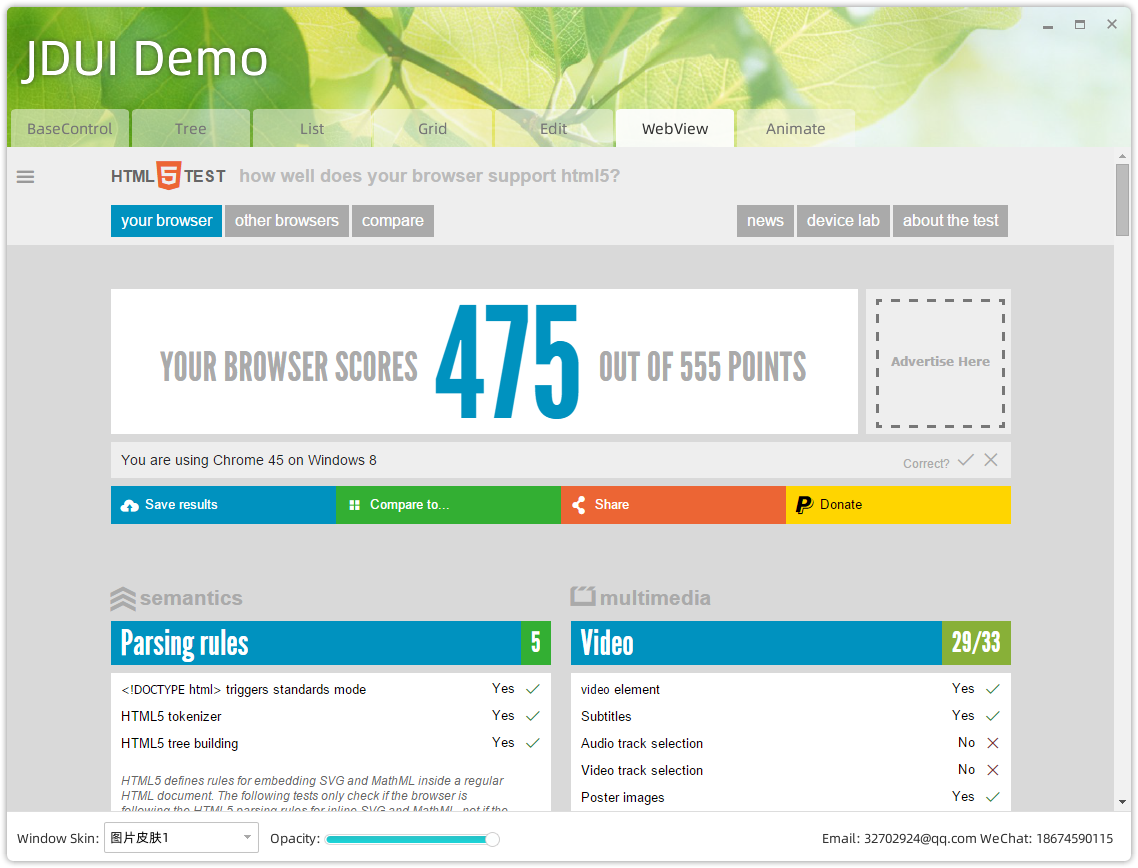Reject browser detection with the X icon

[x=991, y=460]
